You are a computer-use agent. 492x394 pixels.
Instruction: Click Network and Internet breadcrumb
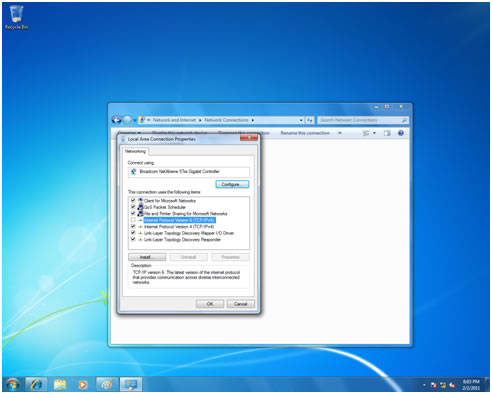coord(174,120)
